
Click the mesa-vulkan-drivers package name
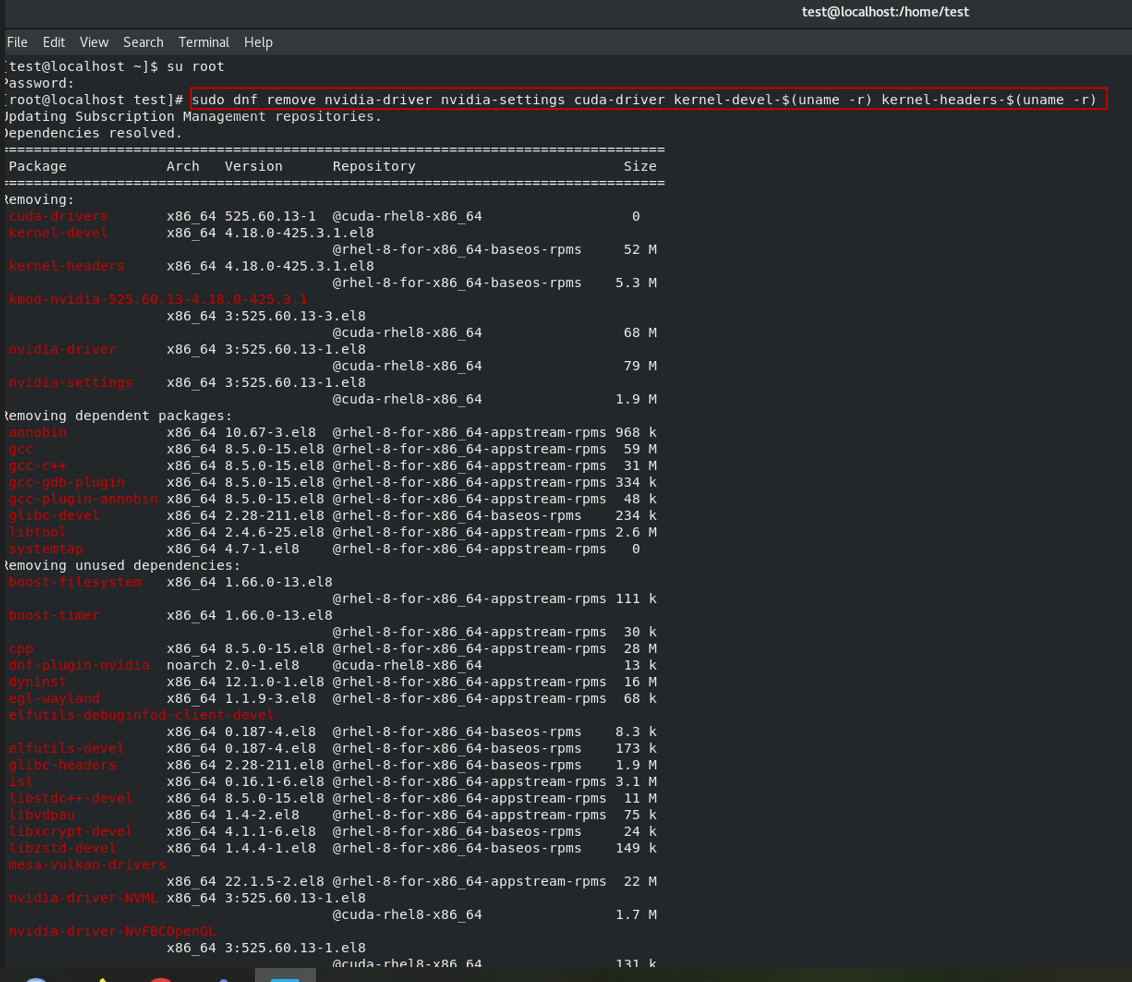pyautogui.click(x=87, y=864)
